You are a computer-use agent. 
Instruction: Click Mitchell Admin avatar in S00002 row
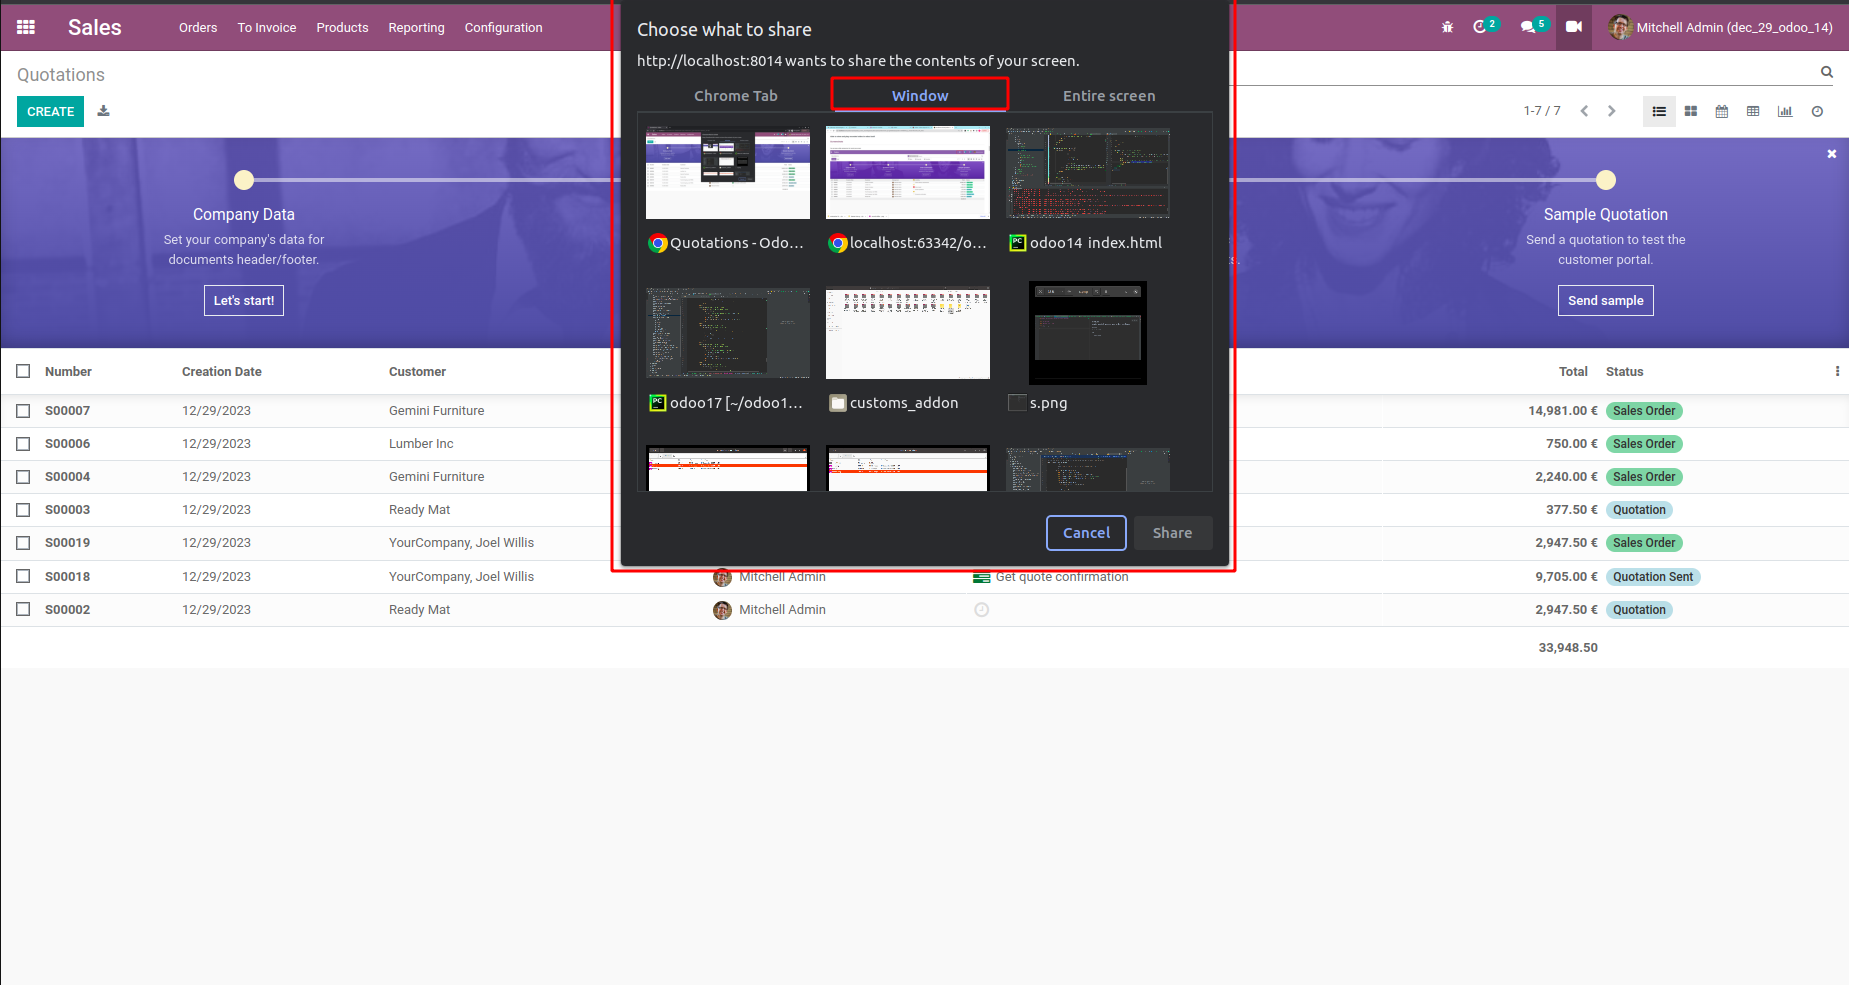(x=722, y=610)
